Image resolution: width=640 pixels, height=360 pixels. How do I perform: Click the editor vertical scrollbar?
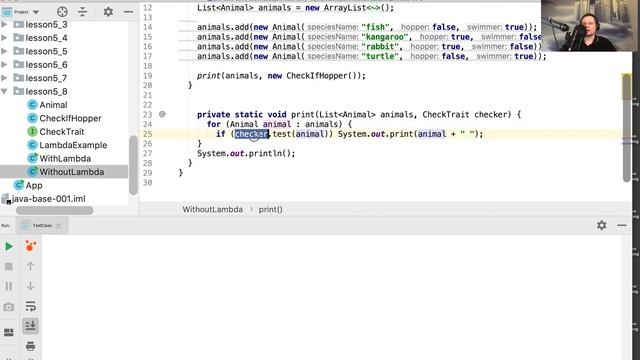point(627,127)
